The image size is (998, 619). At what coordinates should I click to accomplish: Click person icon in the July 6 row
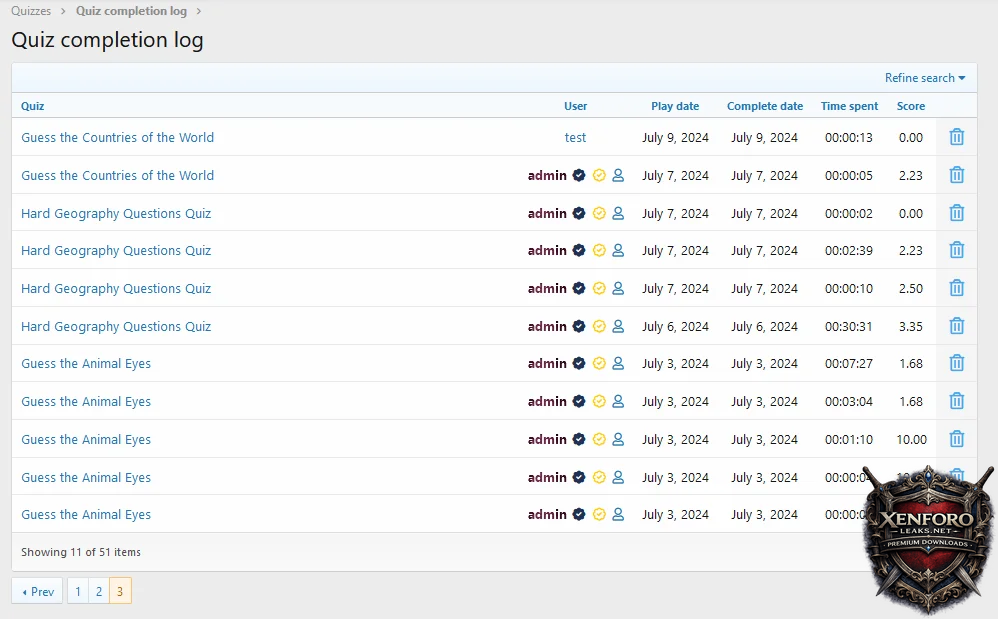618,326
